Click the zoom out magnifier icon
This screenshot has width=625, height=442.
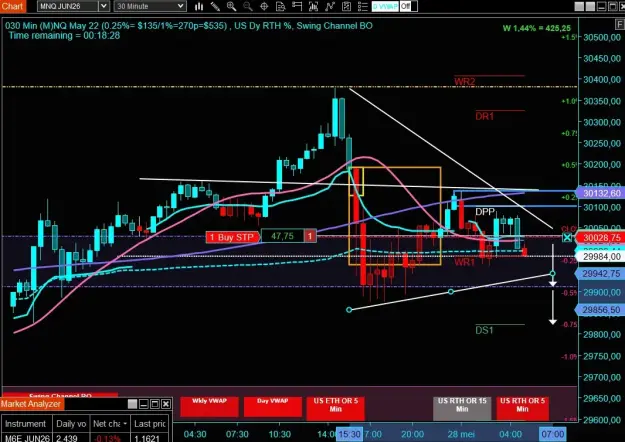(248, 6)
